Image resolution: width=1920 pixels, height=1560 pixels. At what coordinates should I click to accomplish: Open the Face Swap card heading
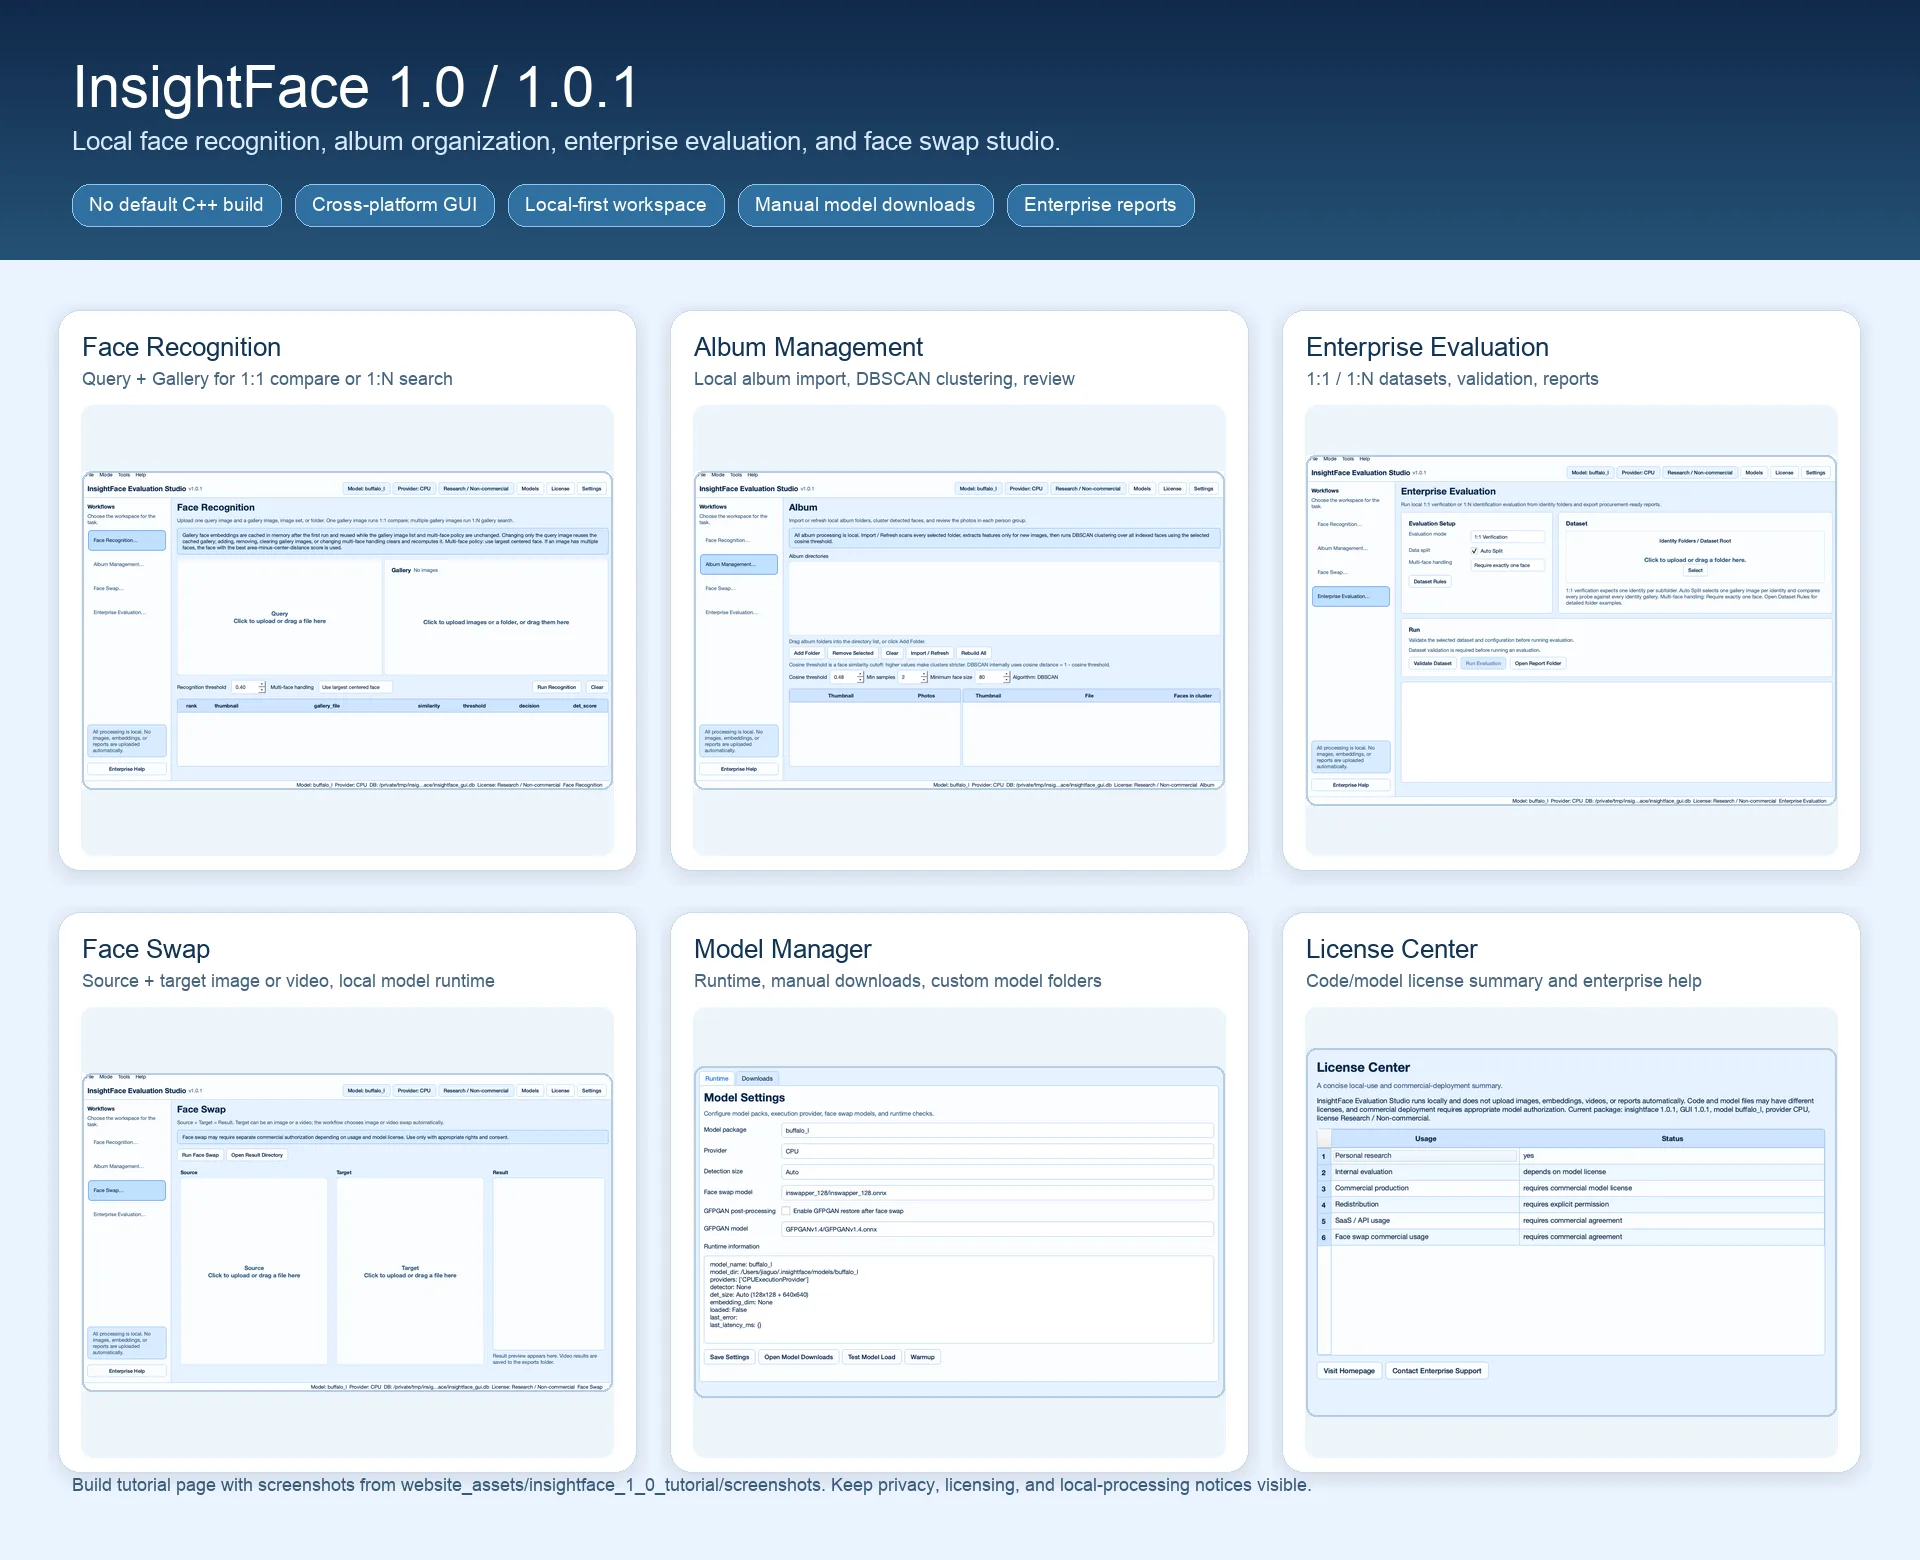146,949
